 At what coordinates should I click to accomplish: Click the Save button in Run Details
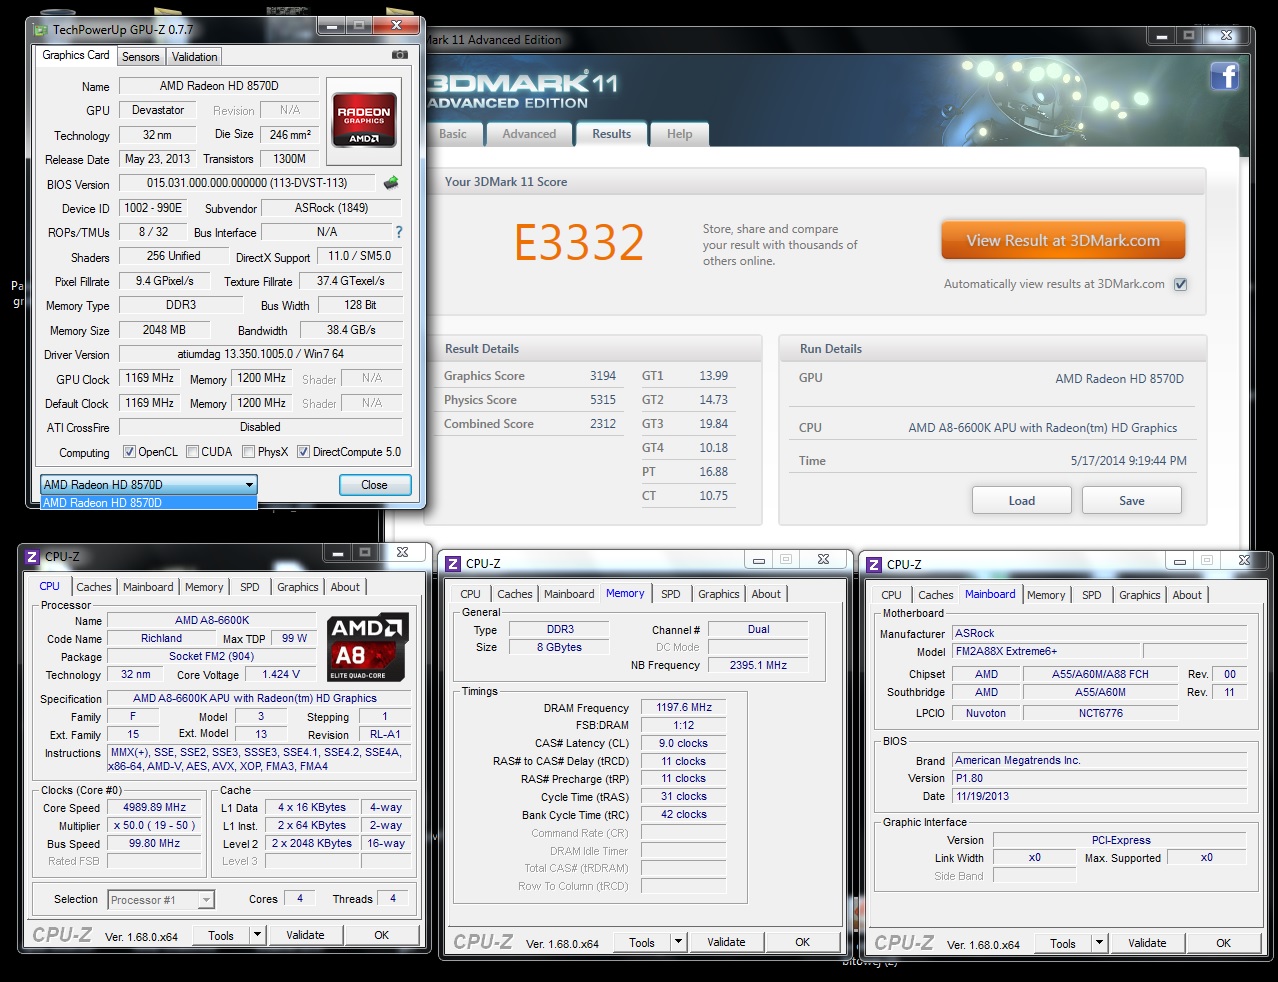[1132, 500]
